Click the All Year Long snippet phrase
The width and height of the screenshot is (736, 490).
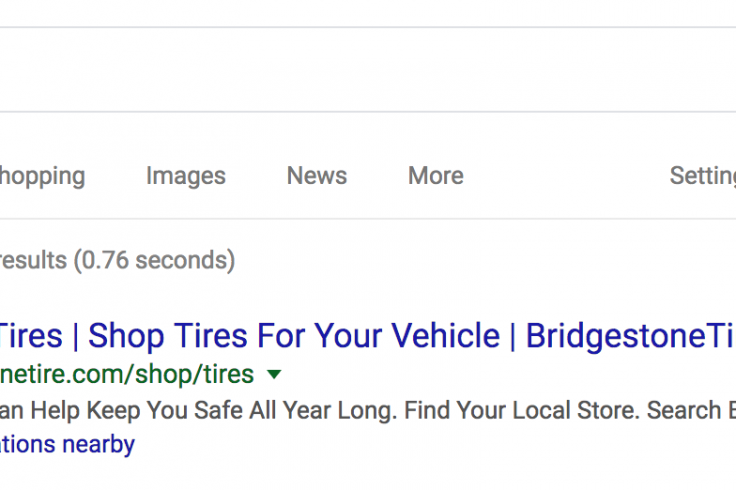click(323, 410)
